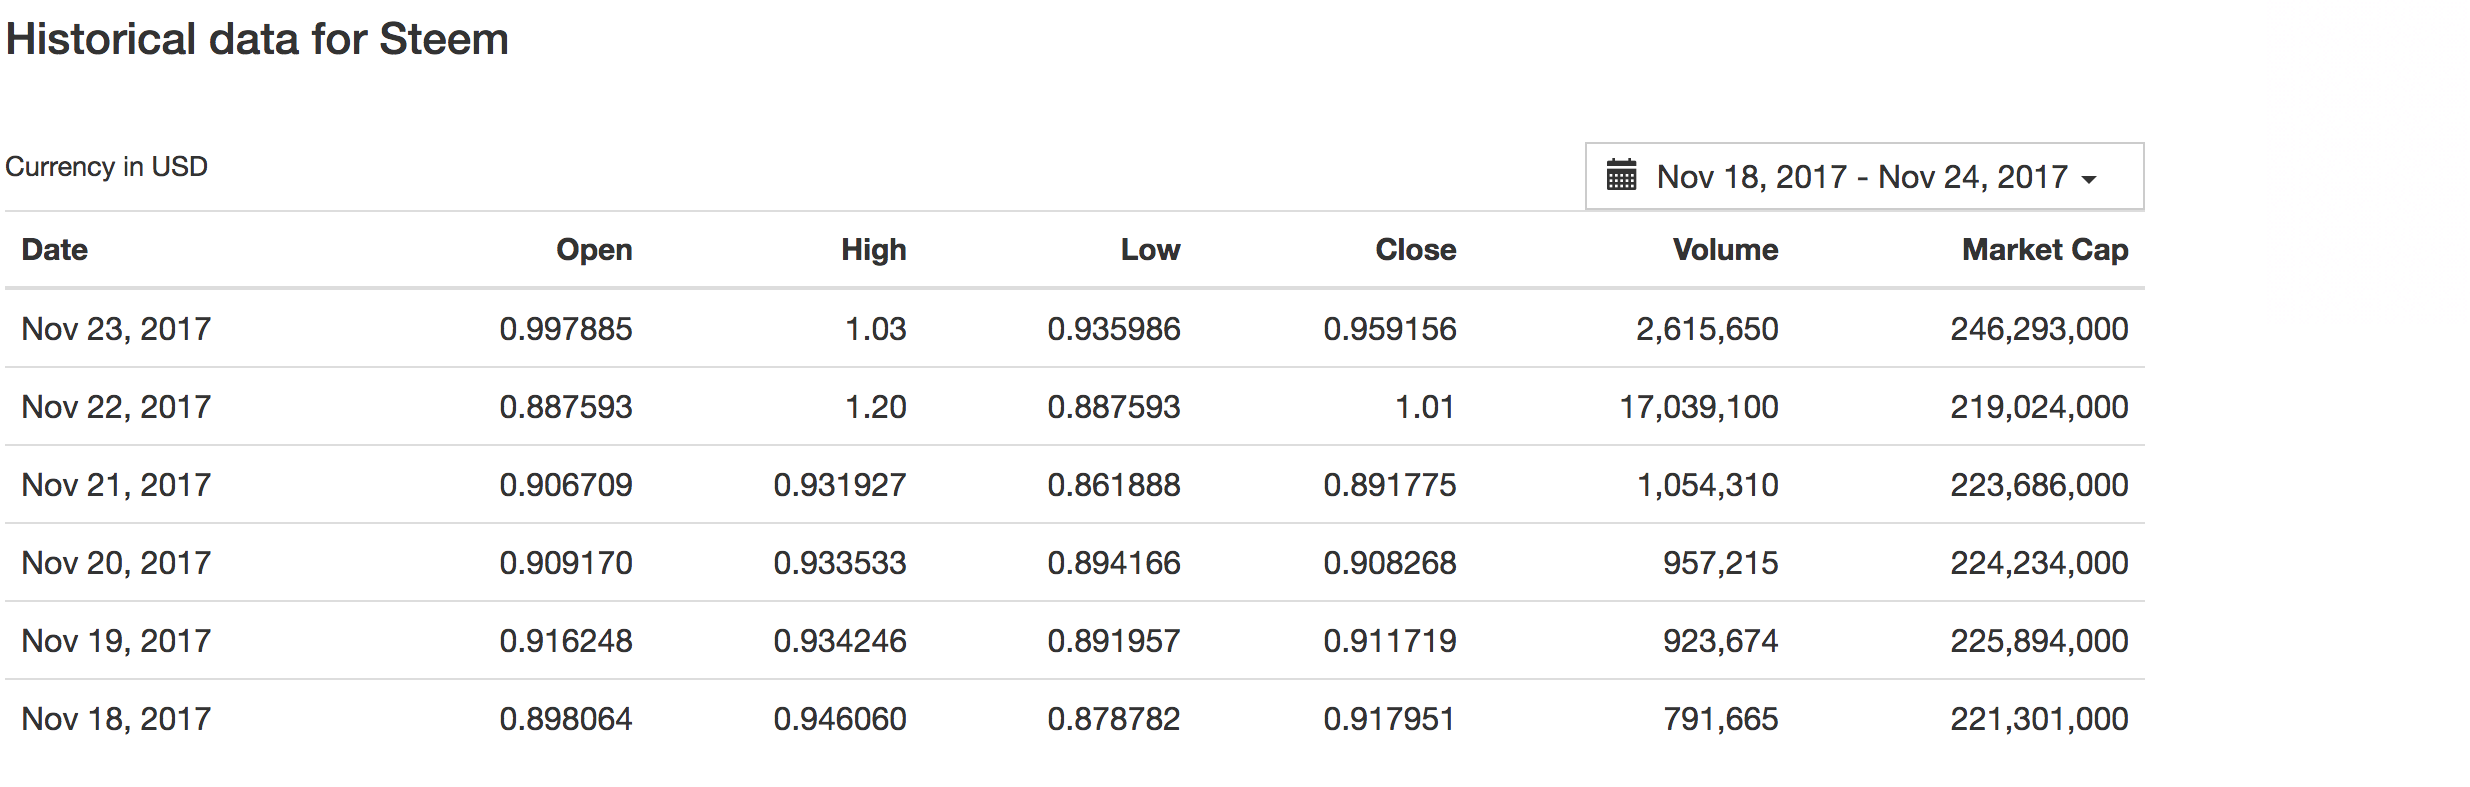Click the Historical data for Steem heading

click(x=257, y=40)
